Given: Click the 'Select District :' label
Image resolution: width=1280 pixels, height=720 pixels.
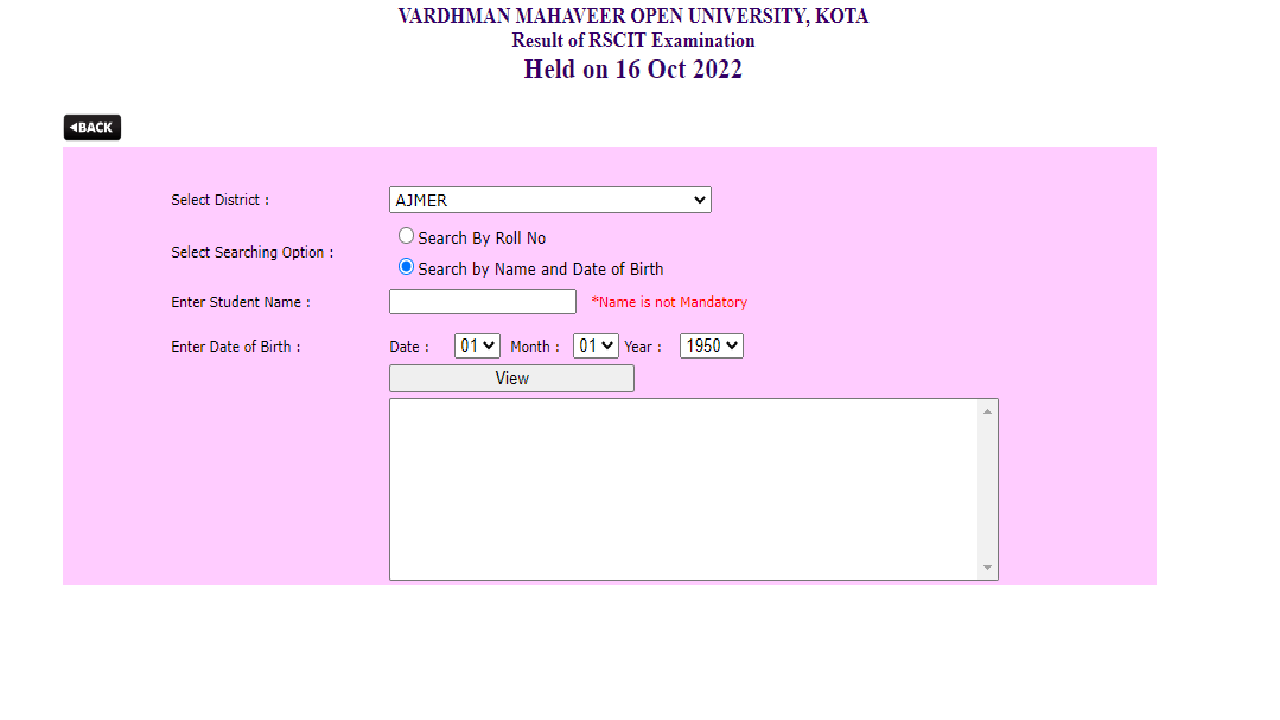Looking at the screenshot, I should [x=220, y=200].
